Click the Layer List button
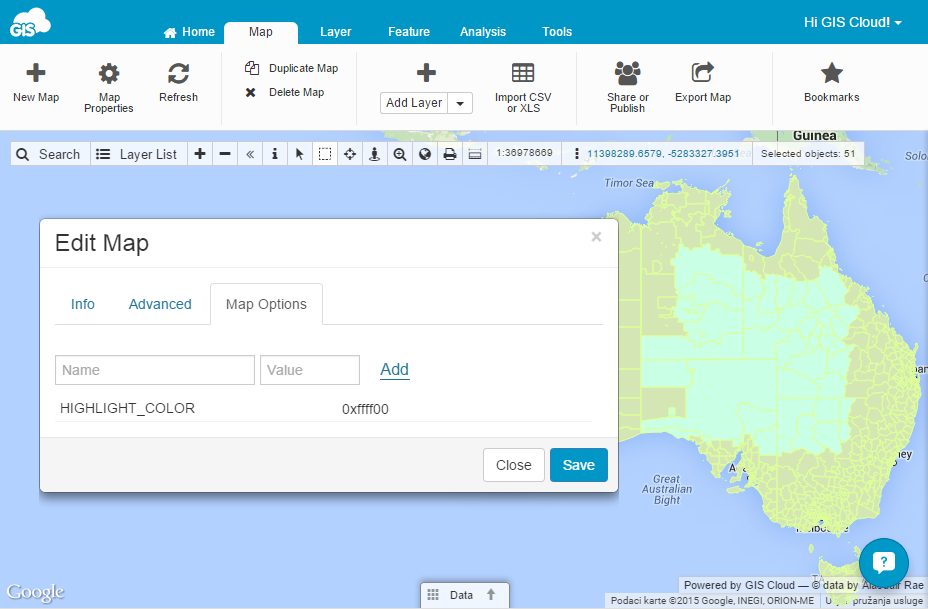 pos(136,154)
